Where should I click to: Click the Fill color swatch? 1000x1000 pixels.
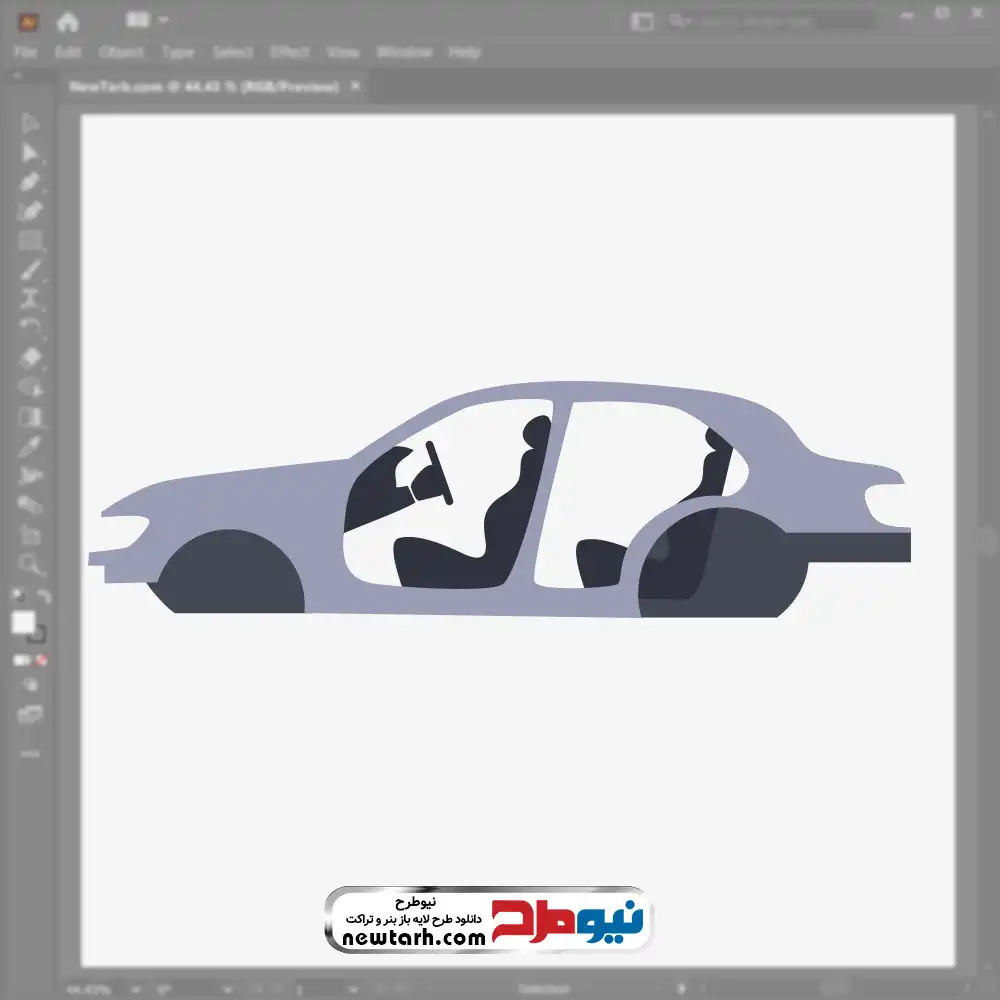(x=23, y=623)
